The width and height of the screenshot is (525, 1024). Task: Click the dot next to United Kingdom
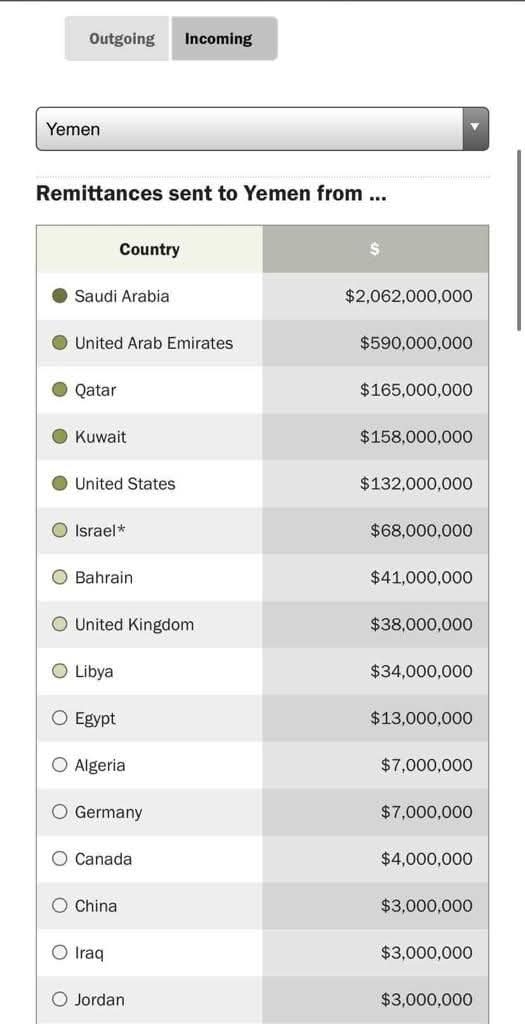59,624
